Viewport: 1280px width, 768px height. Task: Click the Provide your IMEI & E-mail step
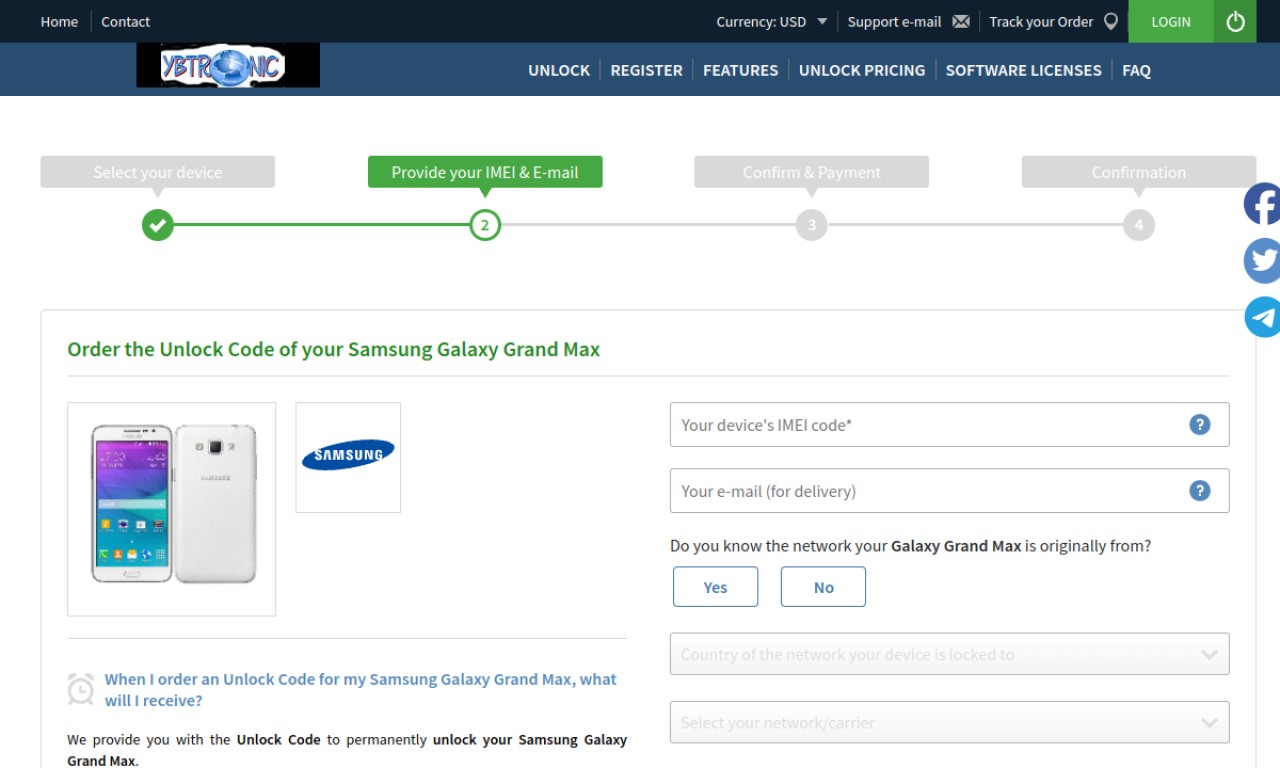coord(485,172)
